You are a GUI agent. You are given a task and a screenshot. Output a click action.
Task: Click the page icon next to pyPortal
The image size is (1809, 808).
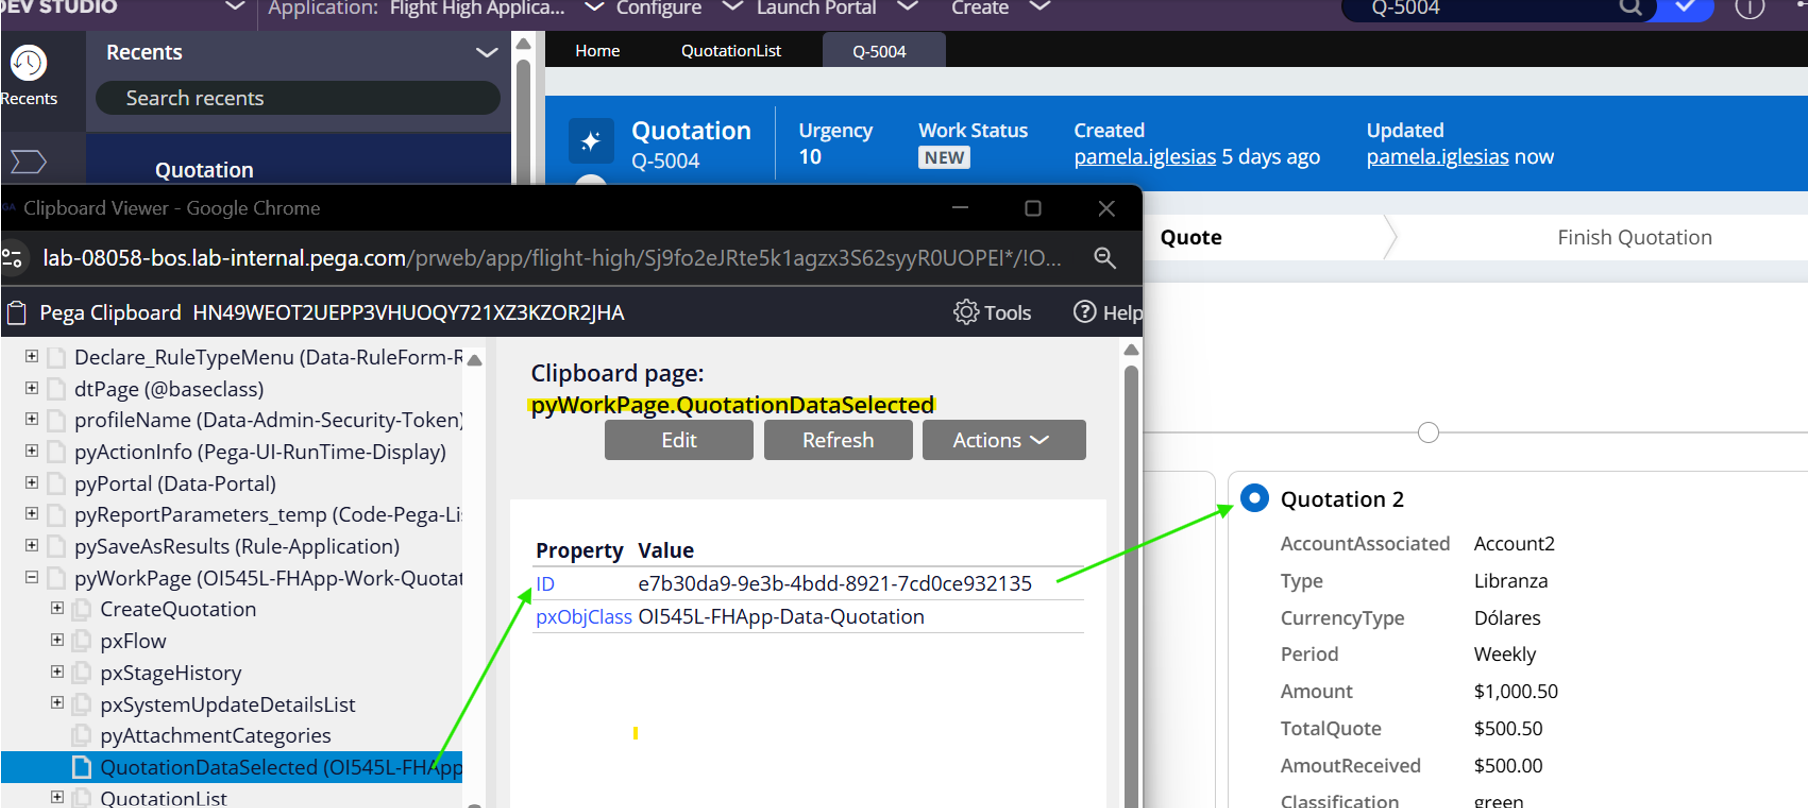coord(57,484)
